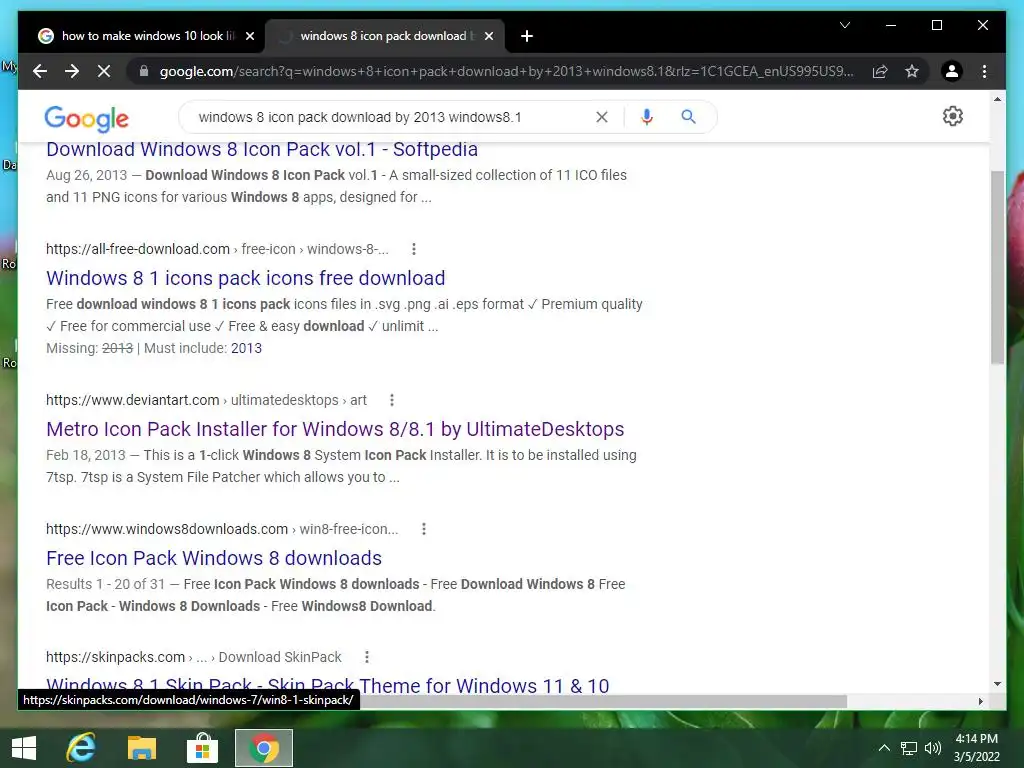Share this page via address bar icon

pyautogui.click(x=880, y=71)
